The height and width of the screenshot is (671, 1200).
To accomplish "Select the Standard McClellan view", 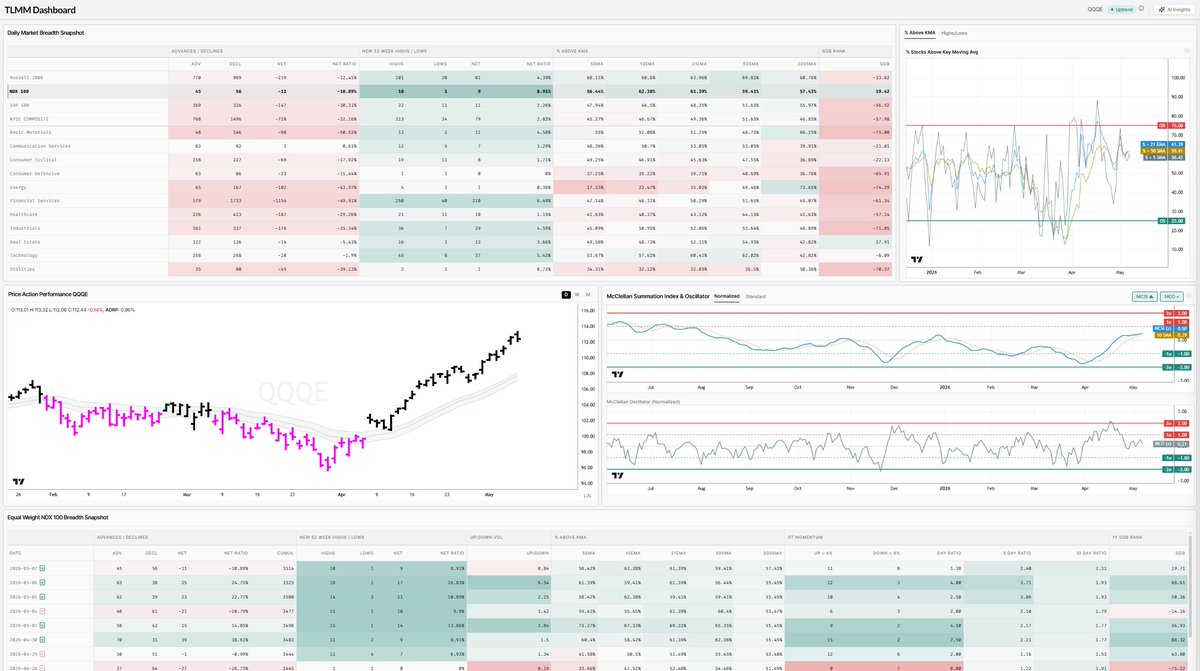I will click(756, 296).
